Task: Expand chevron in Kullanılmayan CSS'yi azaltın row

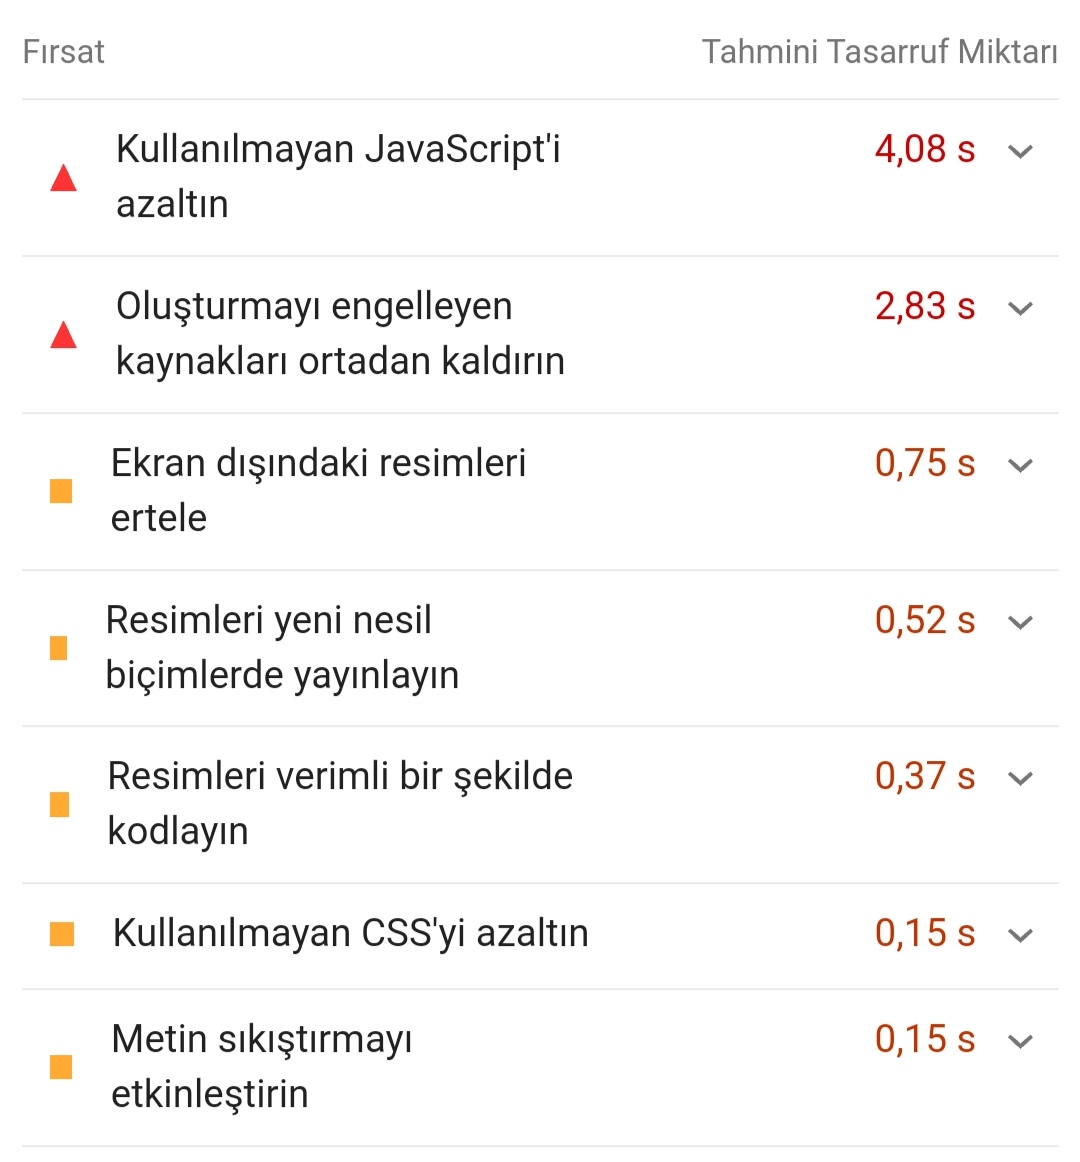Action: (1021, 935)
